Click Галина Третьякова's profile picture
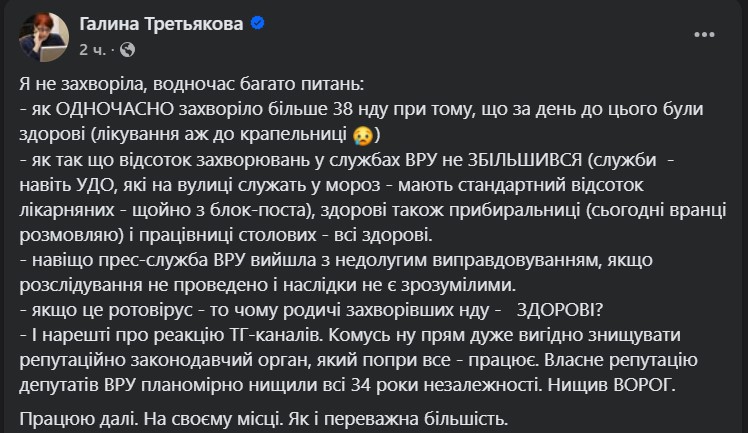The height and width of the screenshot is (433, 748). click(x=38, y=35)
